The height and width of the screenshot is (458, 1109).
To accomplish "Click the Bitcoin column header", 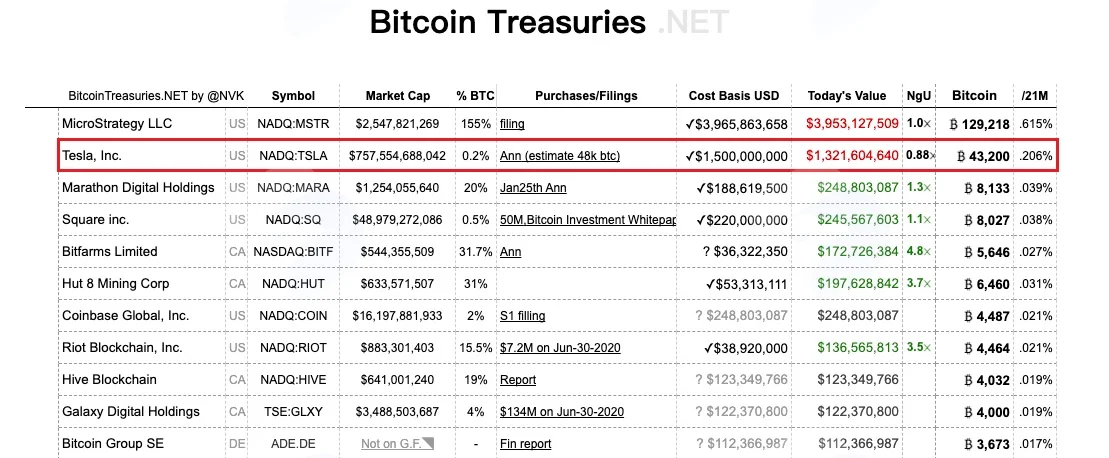I will pyautogui.click(x=974, y=95).
